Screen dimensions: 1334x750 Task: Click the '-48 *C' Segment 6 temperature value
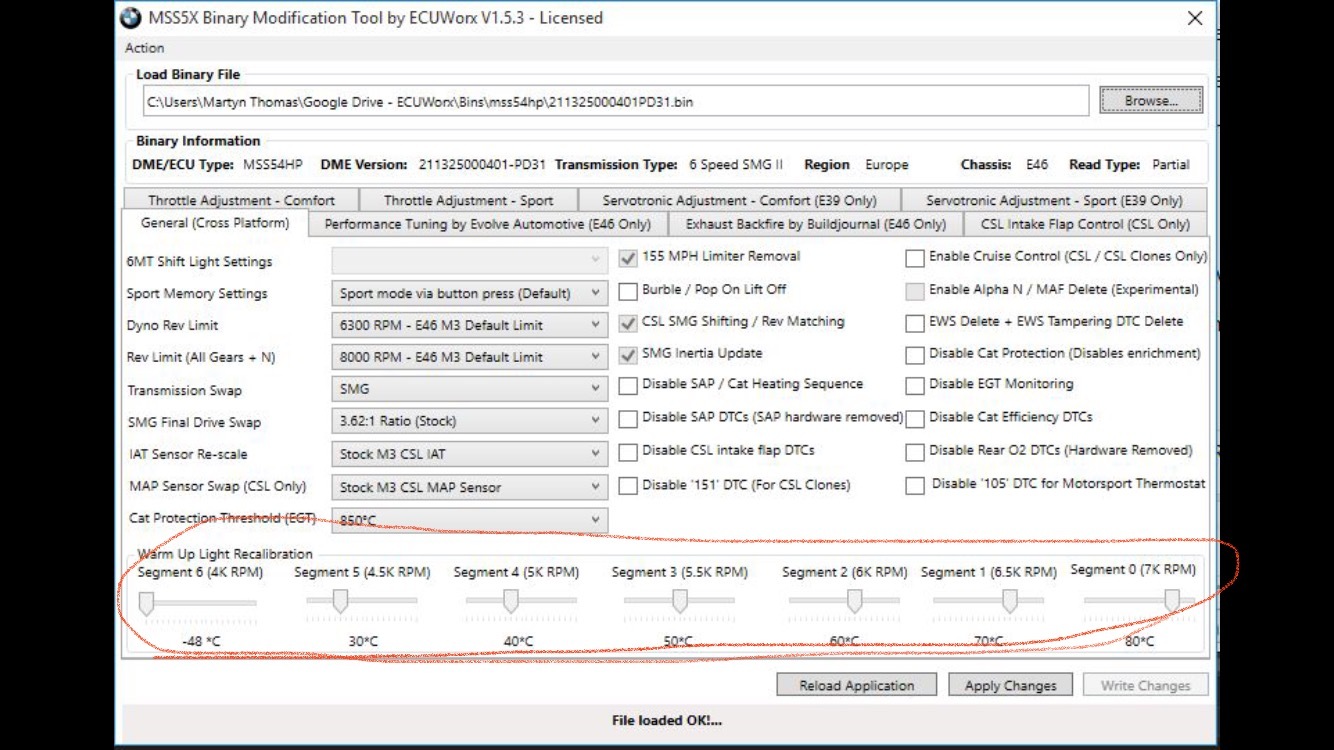coord(202,641)
